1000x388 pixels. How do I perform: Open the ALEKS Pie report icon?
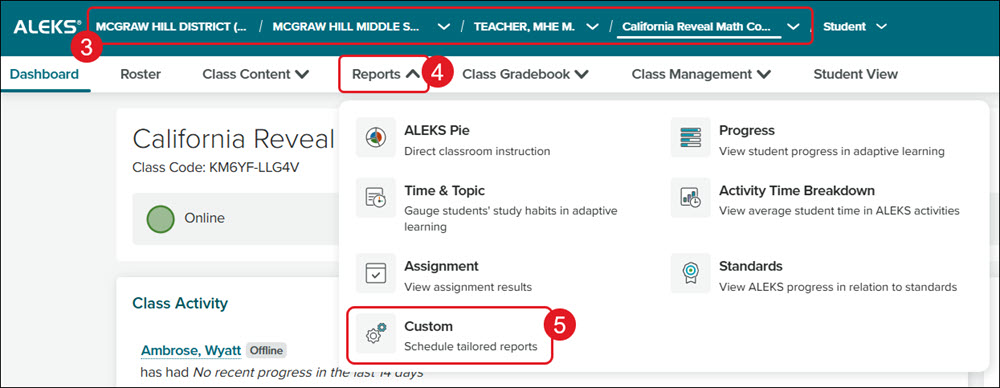coord(376,137)
